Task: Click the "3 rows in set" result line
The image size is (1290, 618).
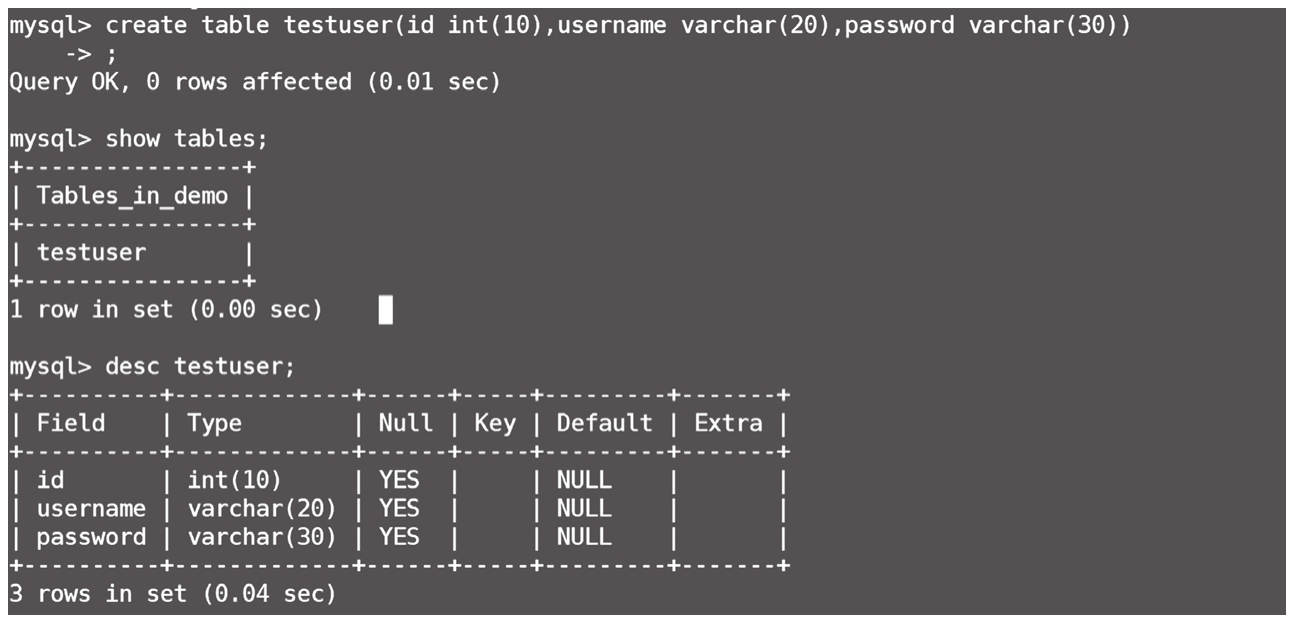Action: click(x=172, y=594)
